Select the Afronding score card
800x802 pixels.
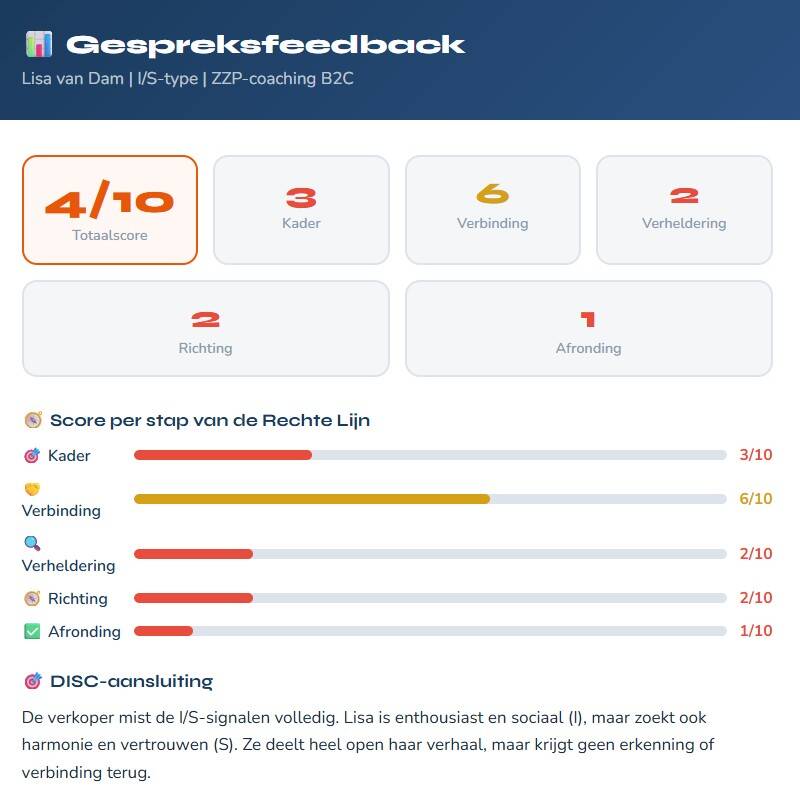588,328
